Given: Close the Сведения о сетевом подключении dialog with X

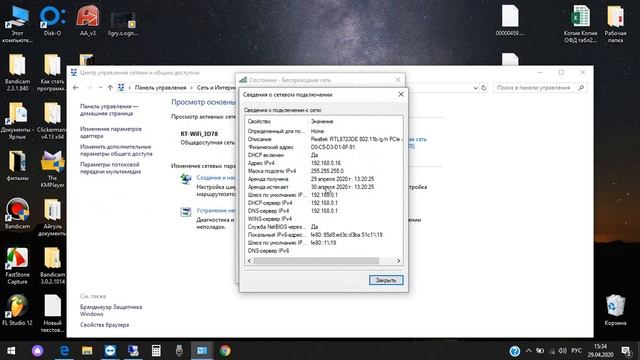Looking at the screenshot, I should 401,94.
